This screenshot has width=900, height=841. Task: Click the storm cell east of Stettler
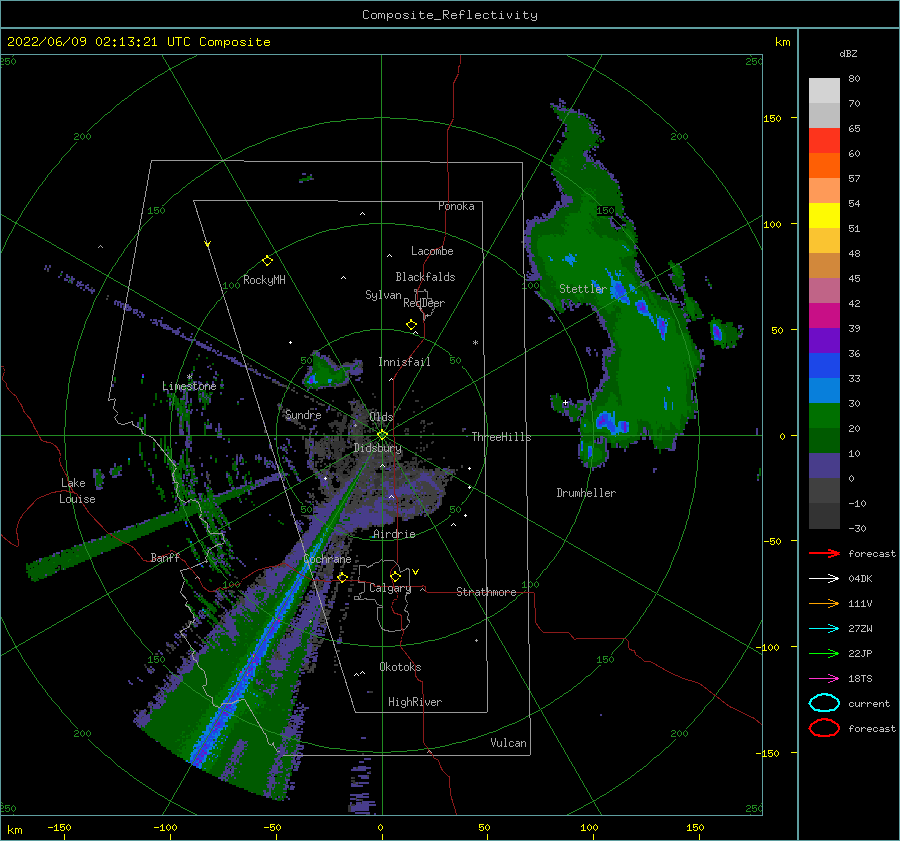[x=724, y=333]
